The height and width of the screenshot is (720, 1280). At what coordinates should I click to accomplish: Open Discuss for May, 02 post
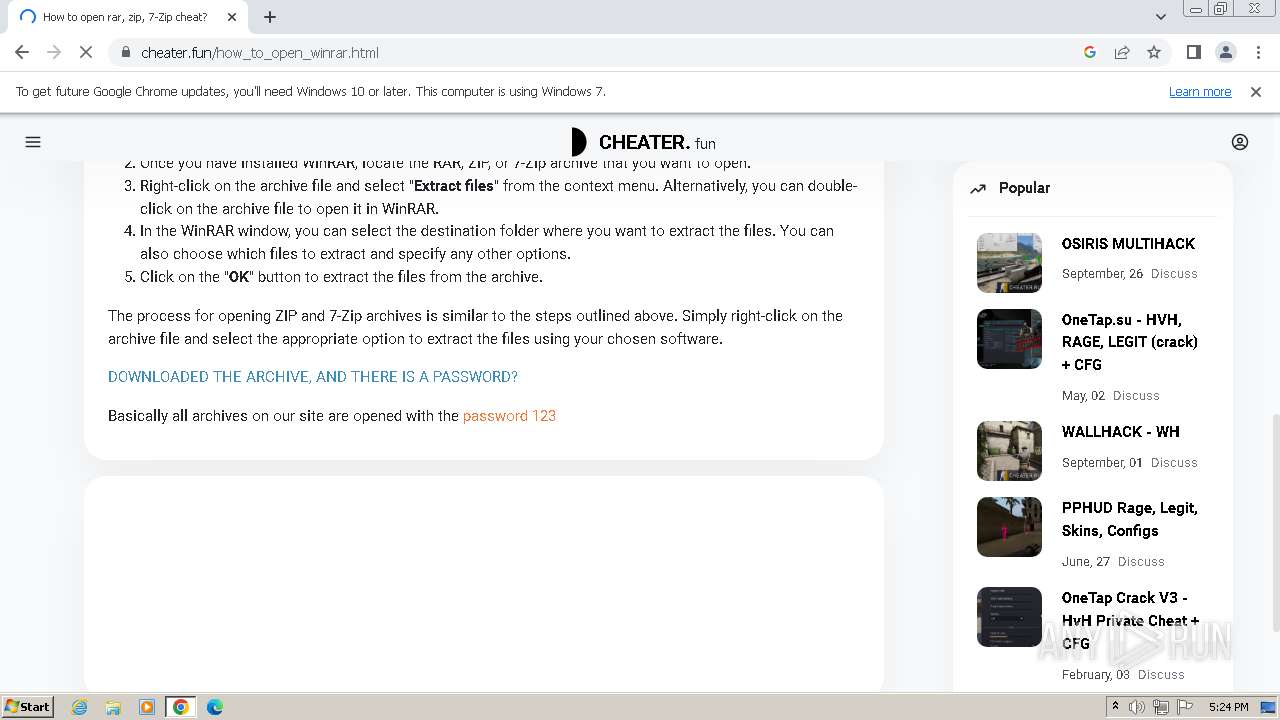pos(1136,396)
